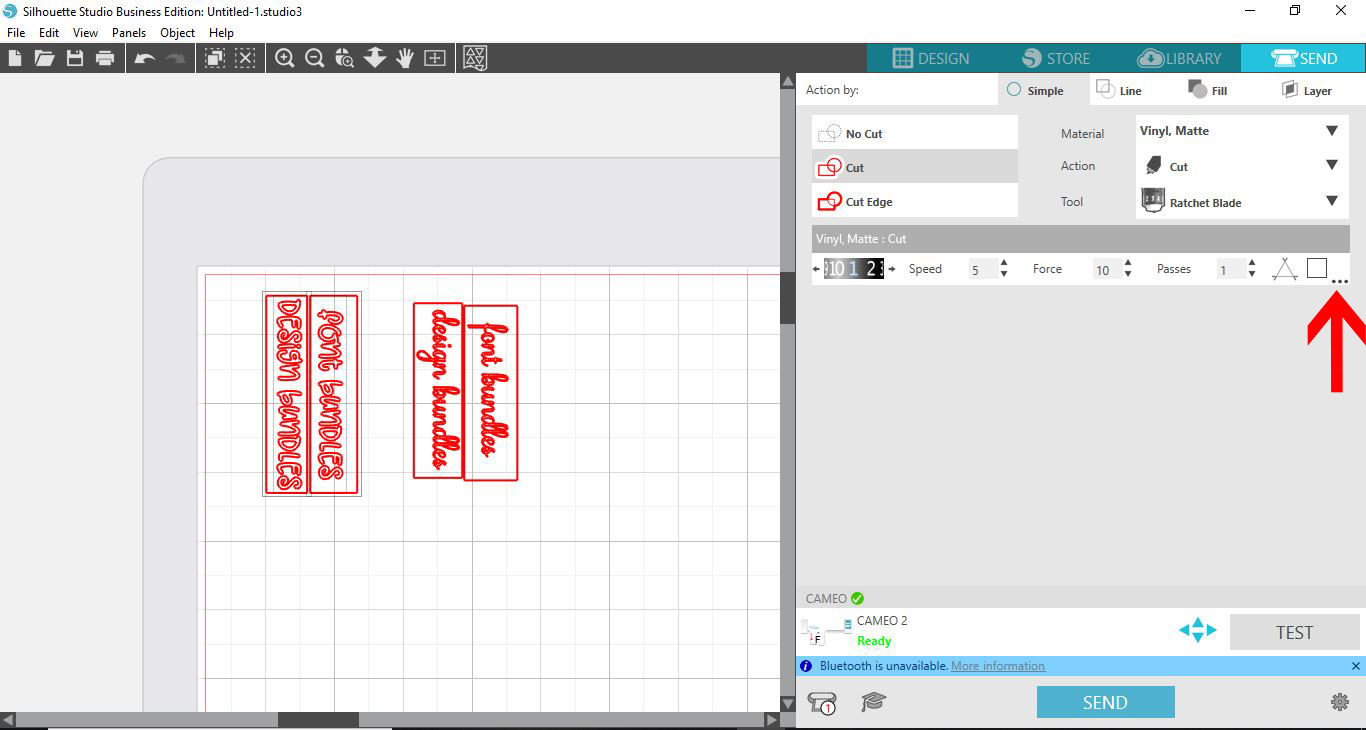The width and height of the screenshot is (1366, 730).
Task: Create a new document with the blank-page icon
Action: tap(15, 58)
